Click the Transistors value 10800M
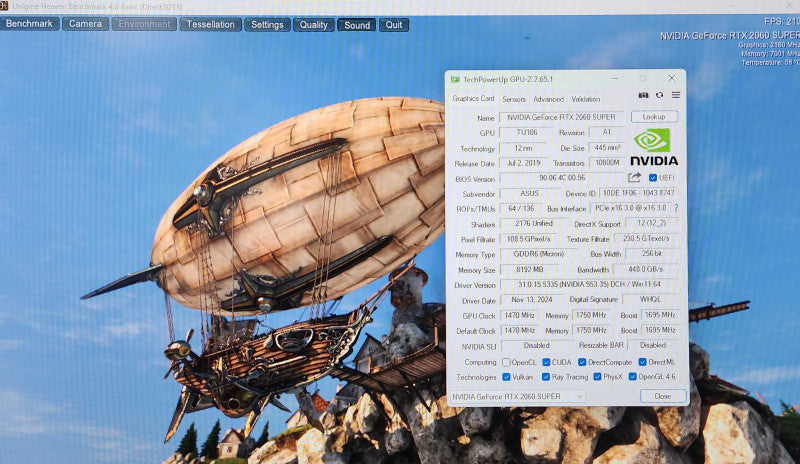Image resolution: width=800 pixels, height=464 pixels. (x=607, y=163)
